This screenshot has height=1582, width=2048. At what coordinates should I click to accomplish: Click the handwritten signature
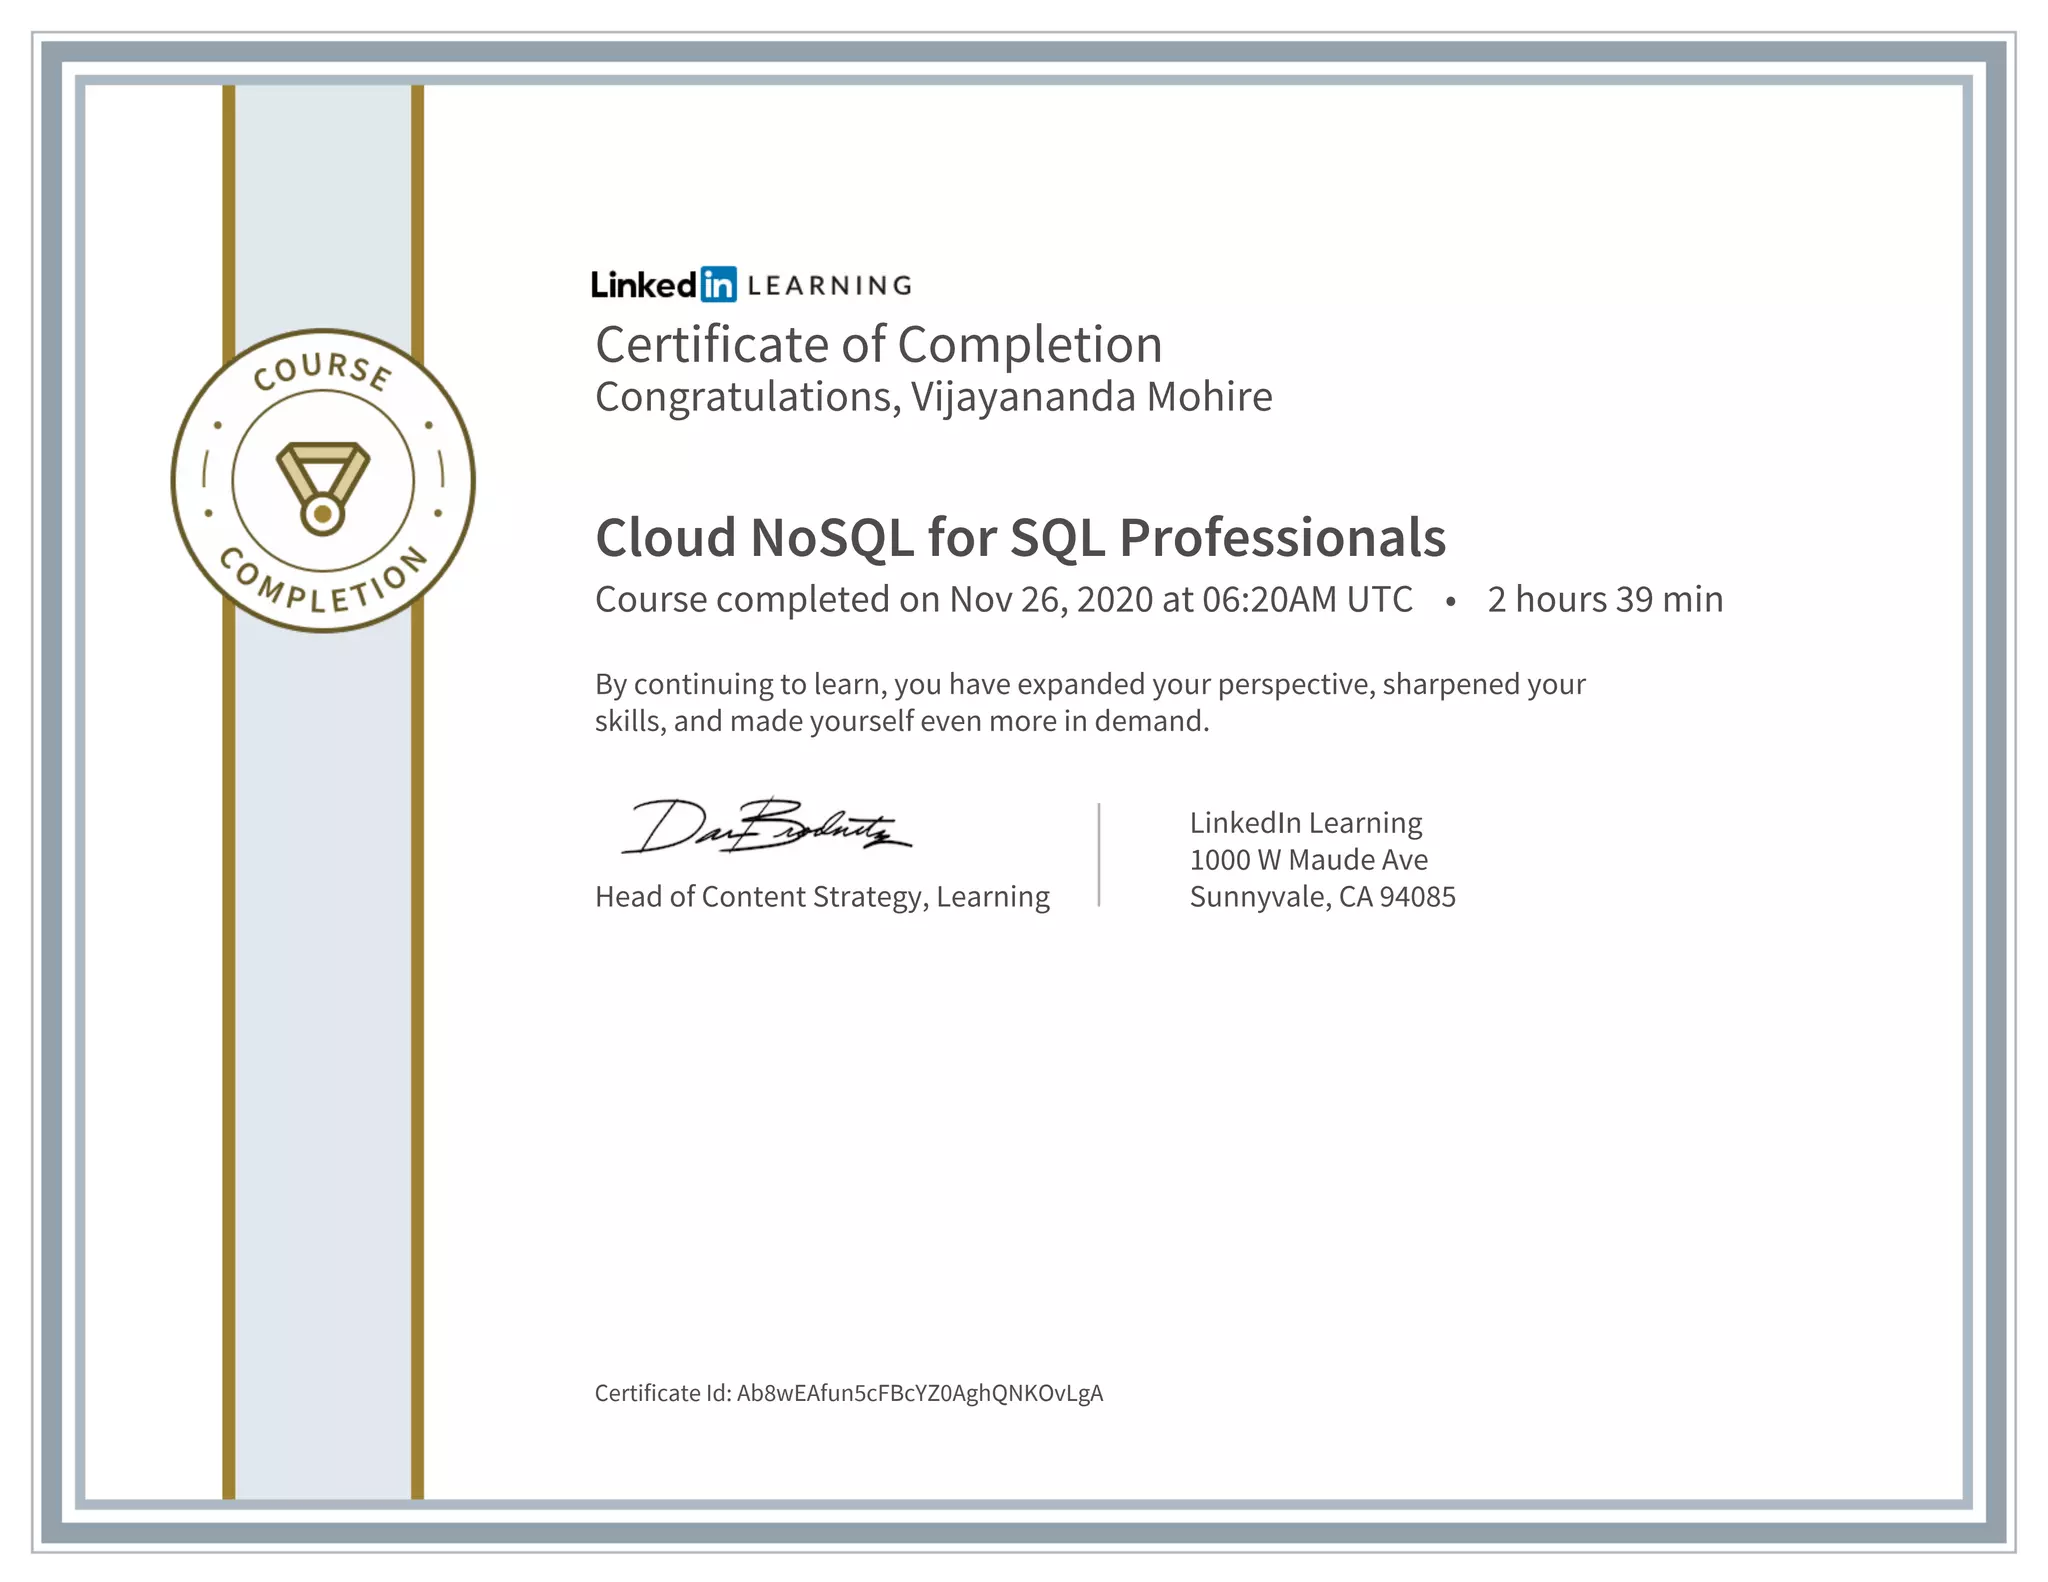tap(765, 827)
